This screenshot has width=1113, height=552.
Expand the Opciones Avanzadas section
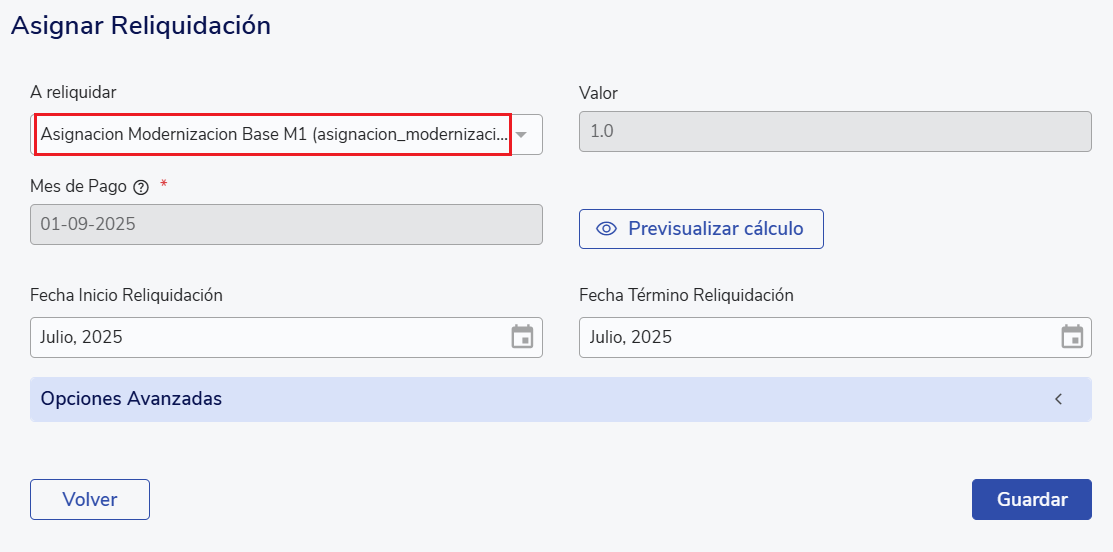pyautogui.click(x=131, y=399)
